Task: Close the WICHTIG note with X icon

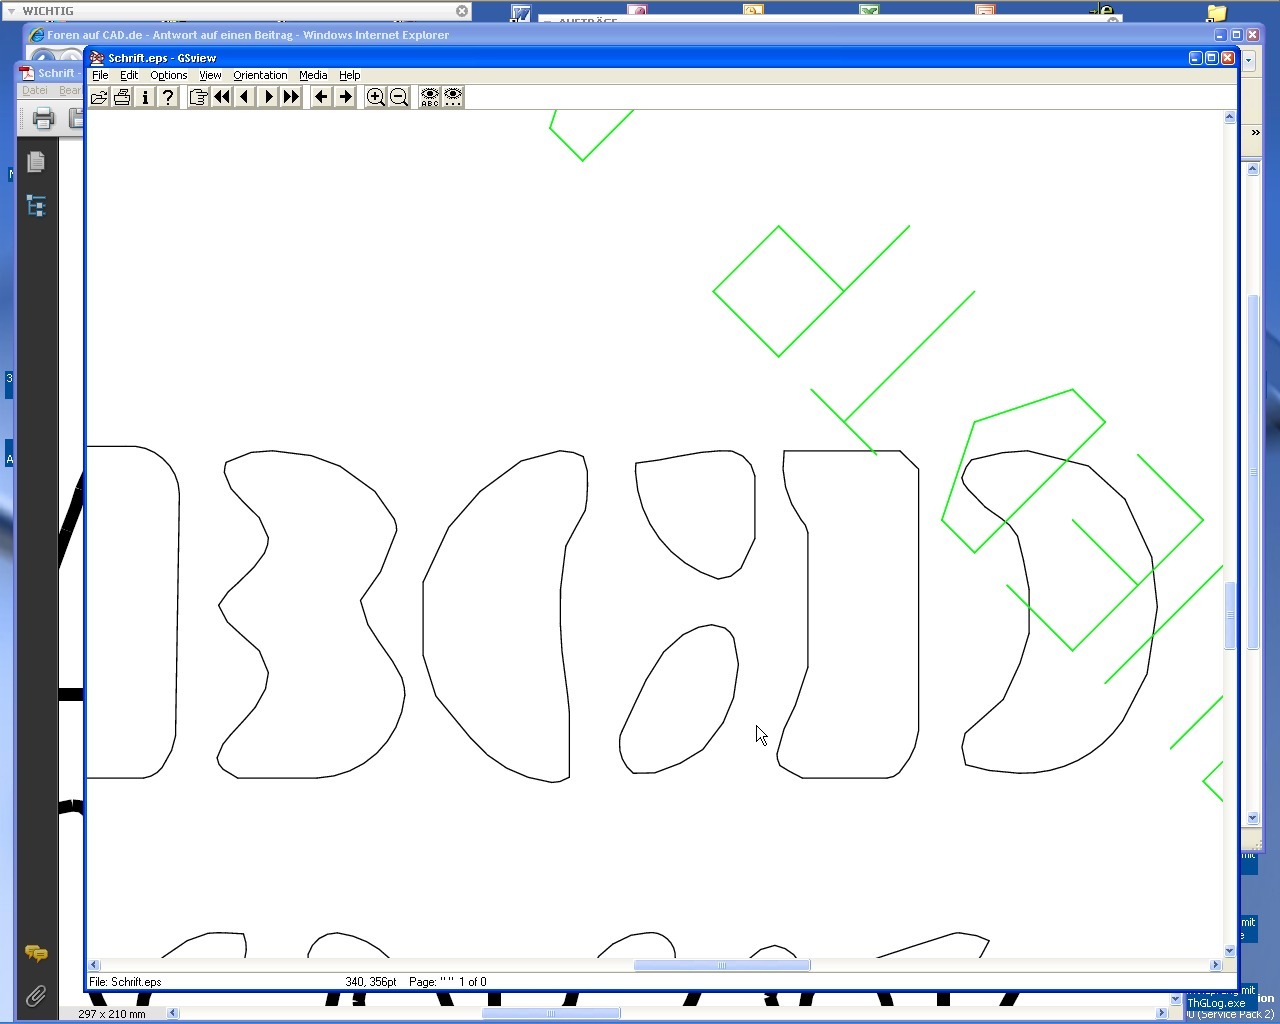Action: (x=462, y=11)
